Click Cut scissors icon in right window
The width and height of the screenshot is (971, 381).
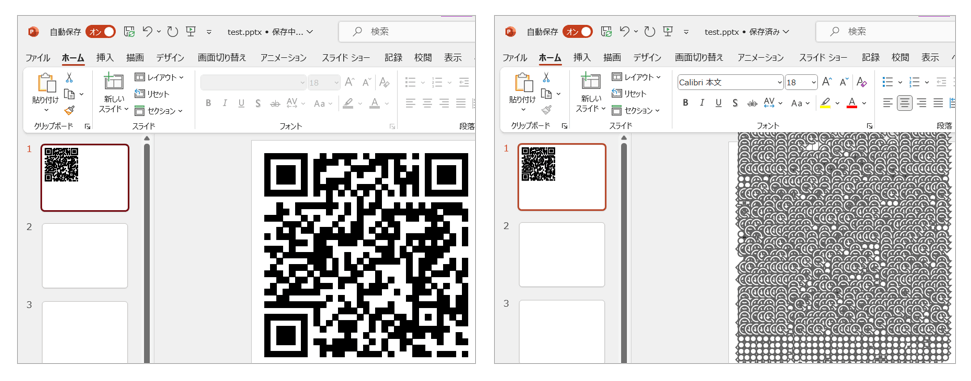(x=546, y=78)
